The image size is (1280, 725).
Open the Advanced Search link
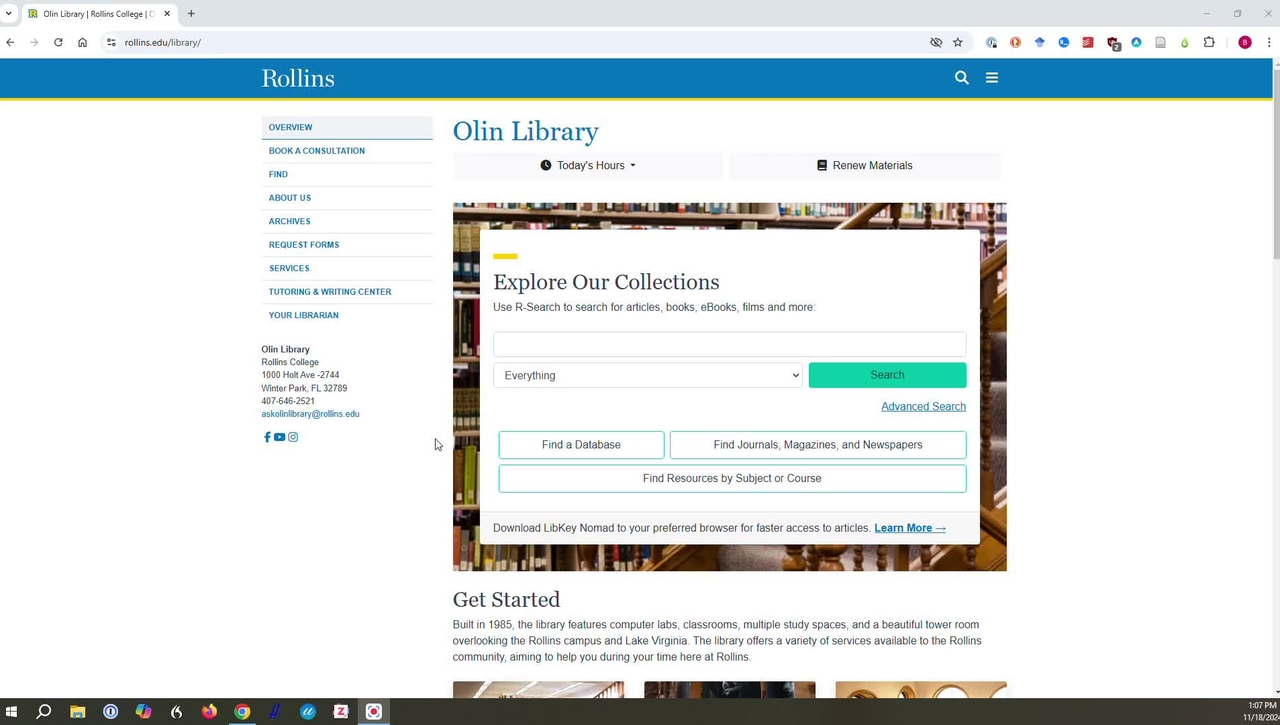(923, 406)
